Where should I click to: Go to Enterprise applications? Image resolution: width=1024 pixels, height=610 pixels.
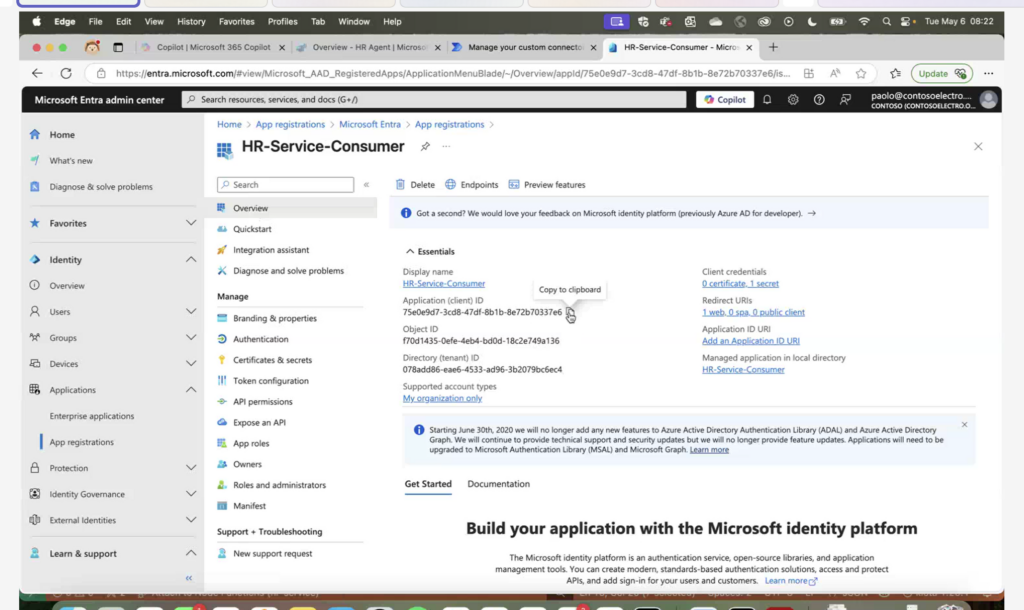point(91,416)
